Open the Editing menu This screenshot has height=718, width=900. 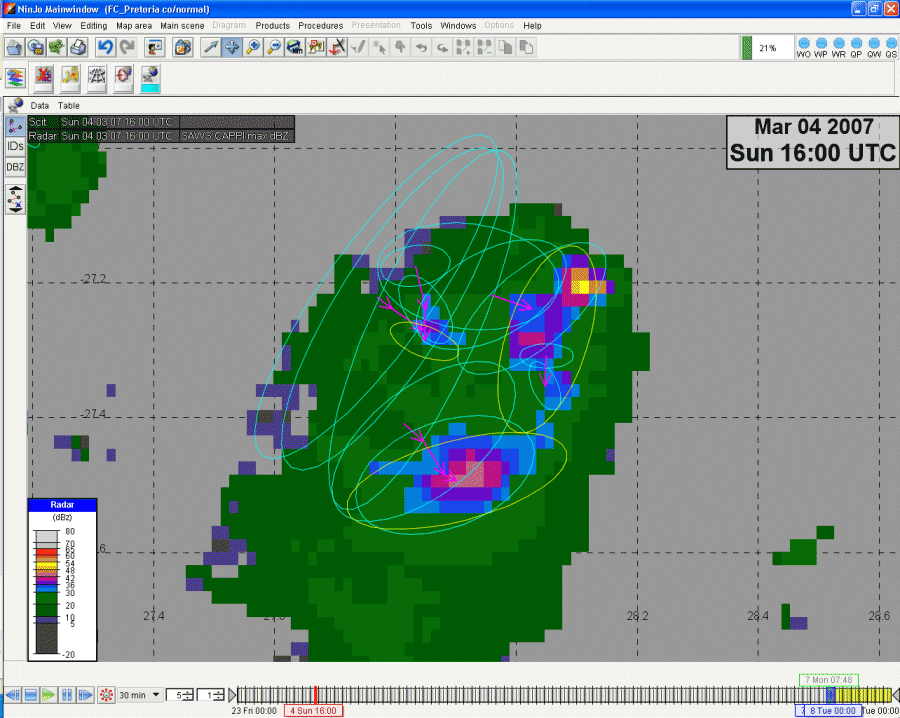pyautogui.click(x=94, y=26)
